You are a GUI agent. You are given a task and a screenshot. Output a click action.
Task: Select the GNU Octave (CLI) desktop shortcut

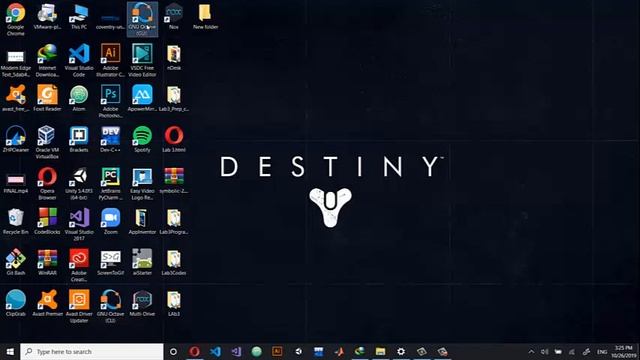(x=110, y=306)
